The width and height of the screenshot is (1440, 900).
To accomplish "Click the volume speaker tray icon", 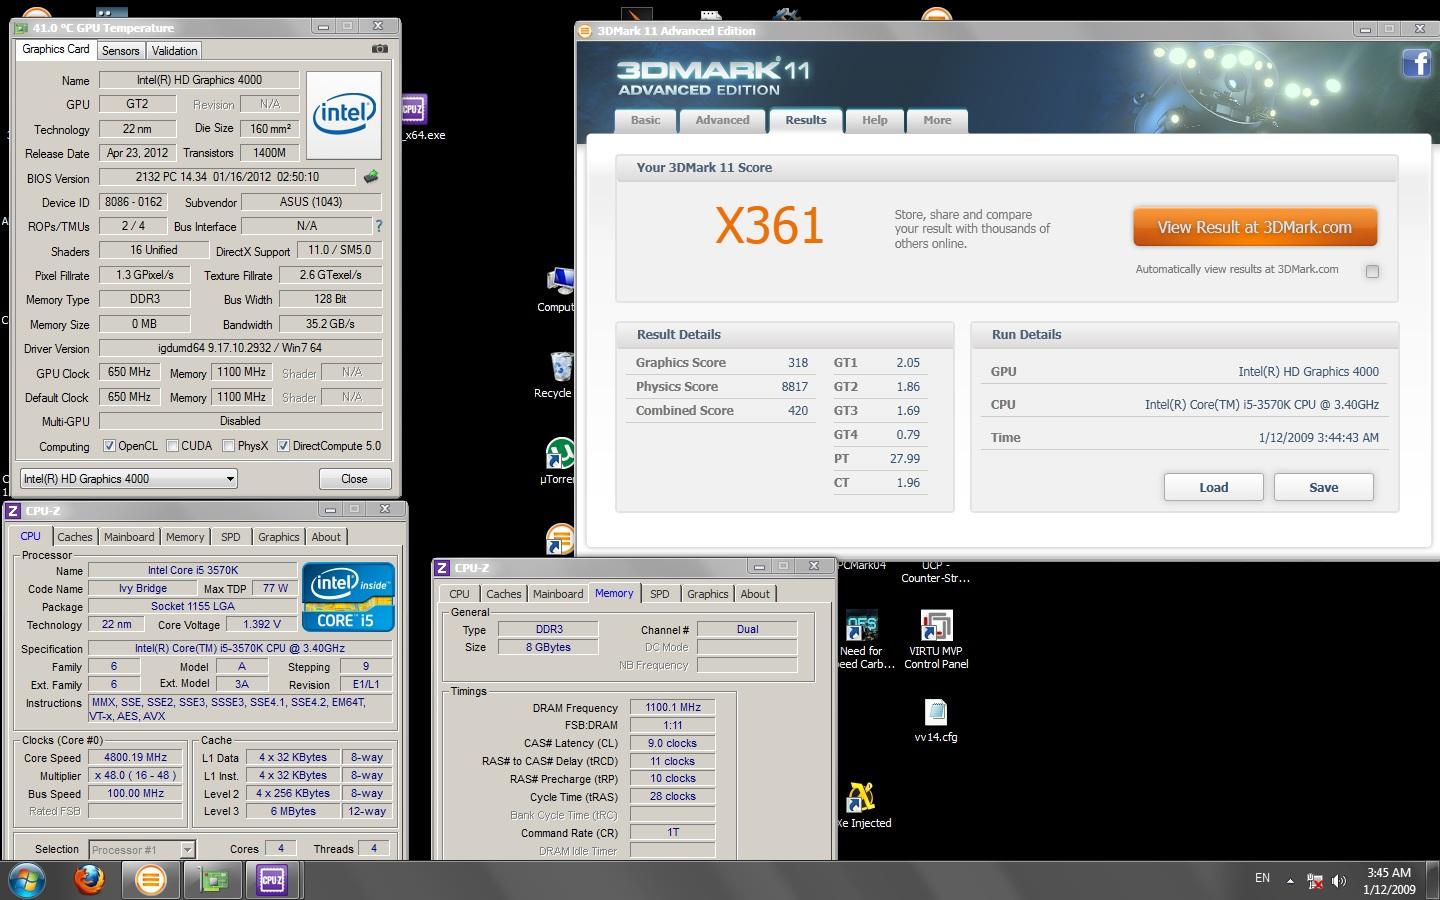I will point(1340,881).
